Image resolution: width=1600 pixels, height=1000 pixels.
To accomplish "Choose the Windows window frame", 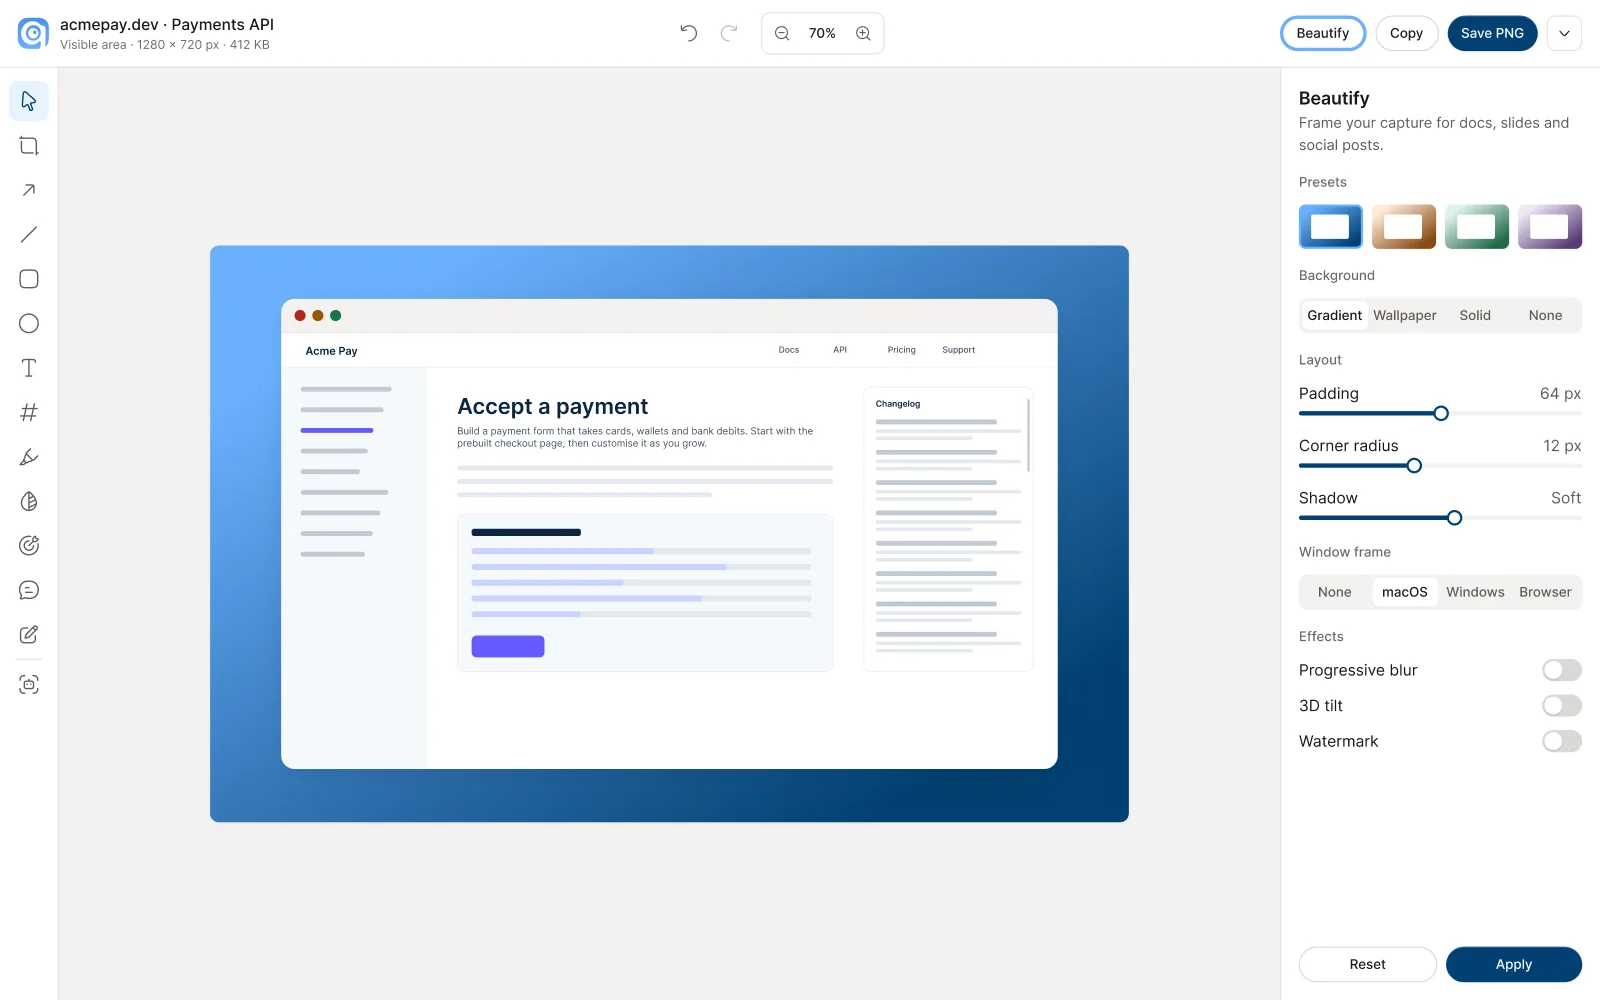I will [1475, 592].
